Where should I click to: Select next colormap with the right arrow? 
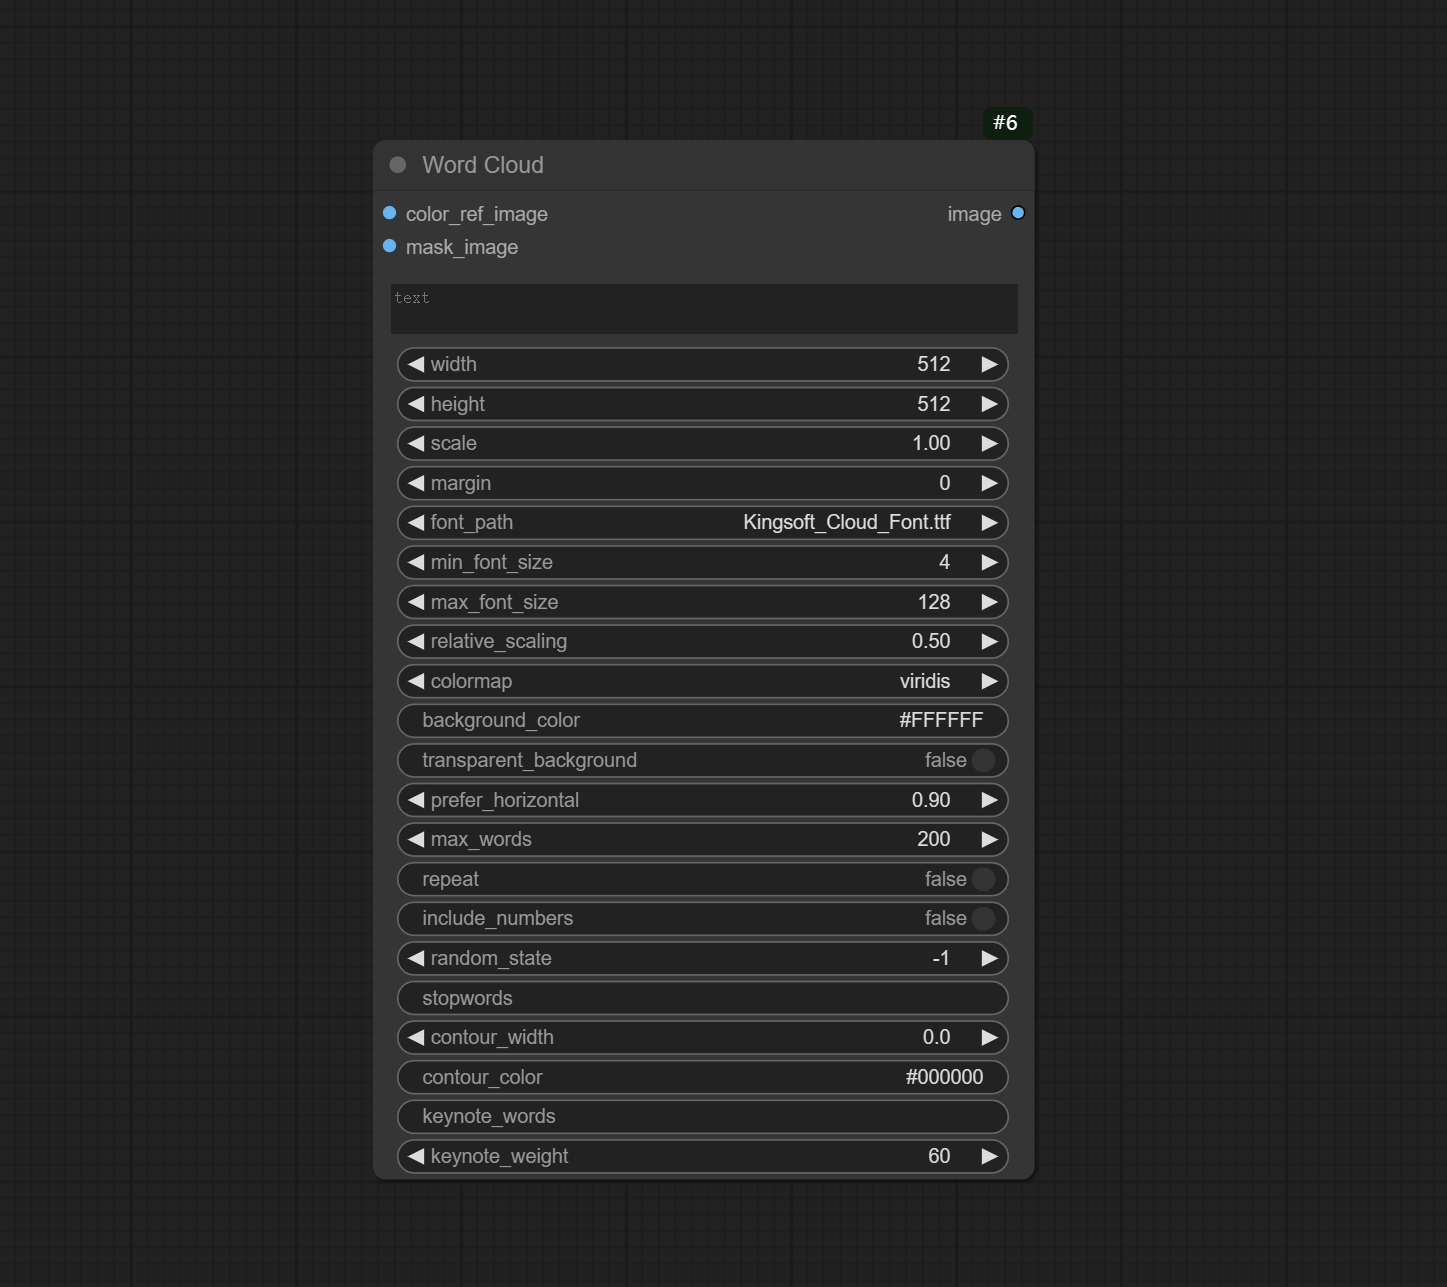(x=989, y=681)
